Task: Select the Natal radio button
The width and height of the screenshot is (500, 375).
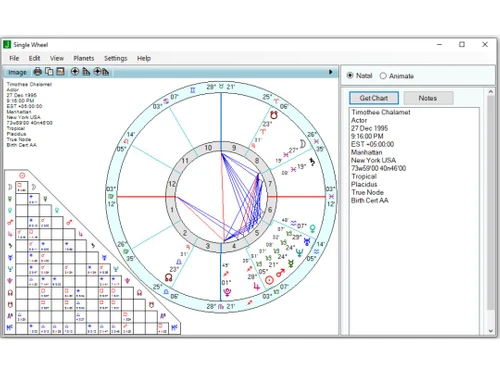Action: [350, 75]
